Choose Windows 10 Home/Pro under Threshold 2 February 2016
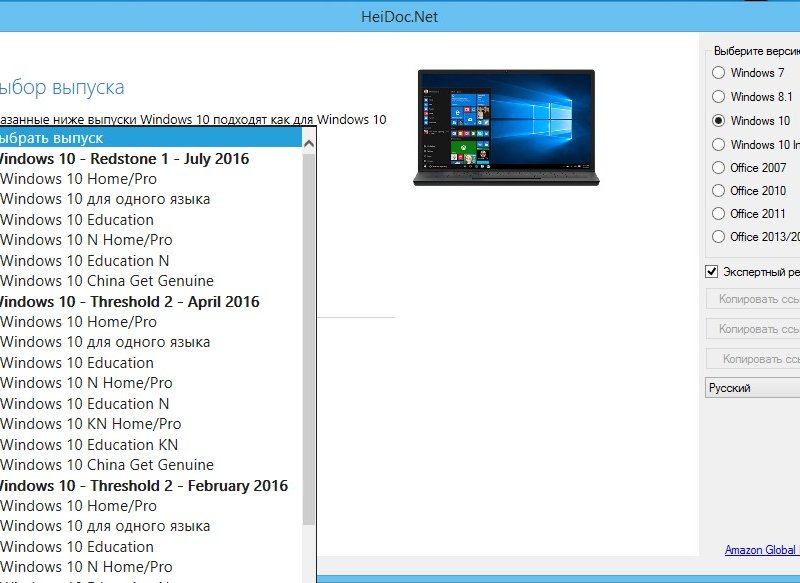The image size is (800, 583). 151,506
